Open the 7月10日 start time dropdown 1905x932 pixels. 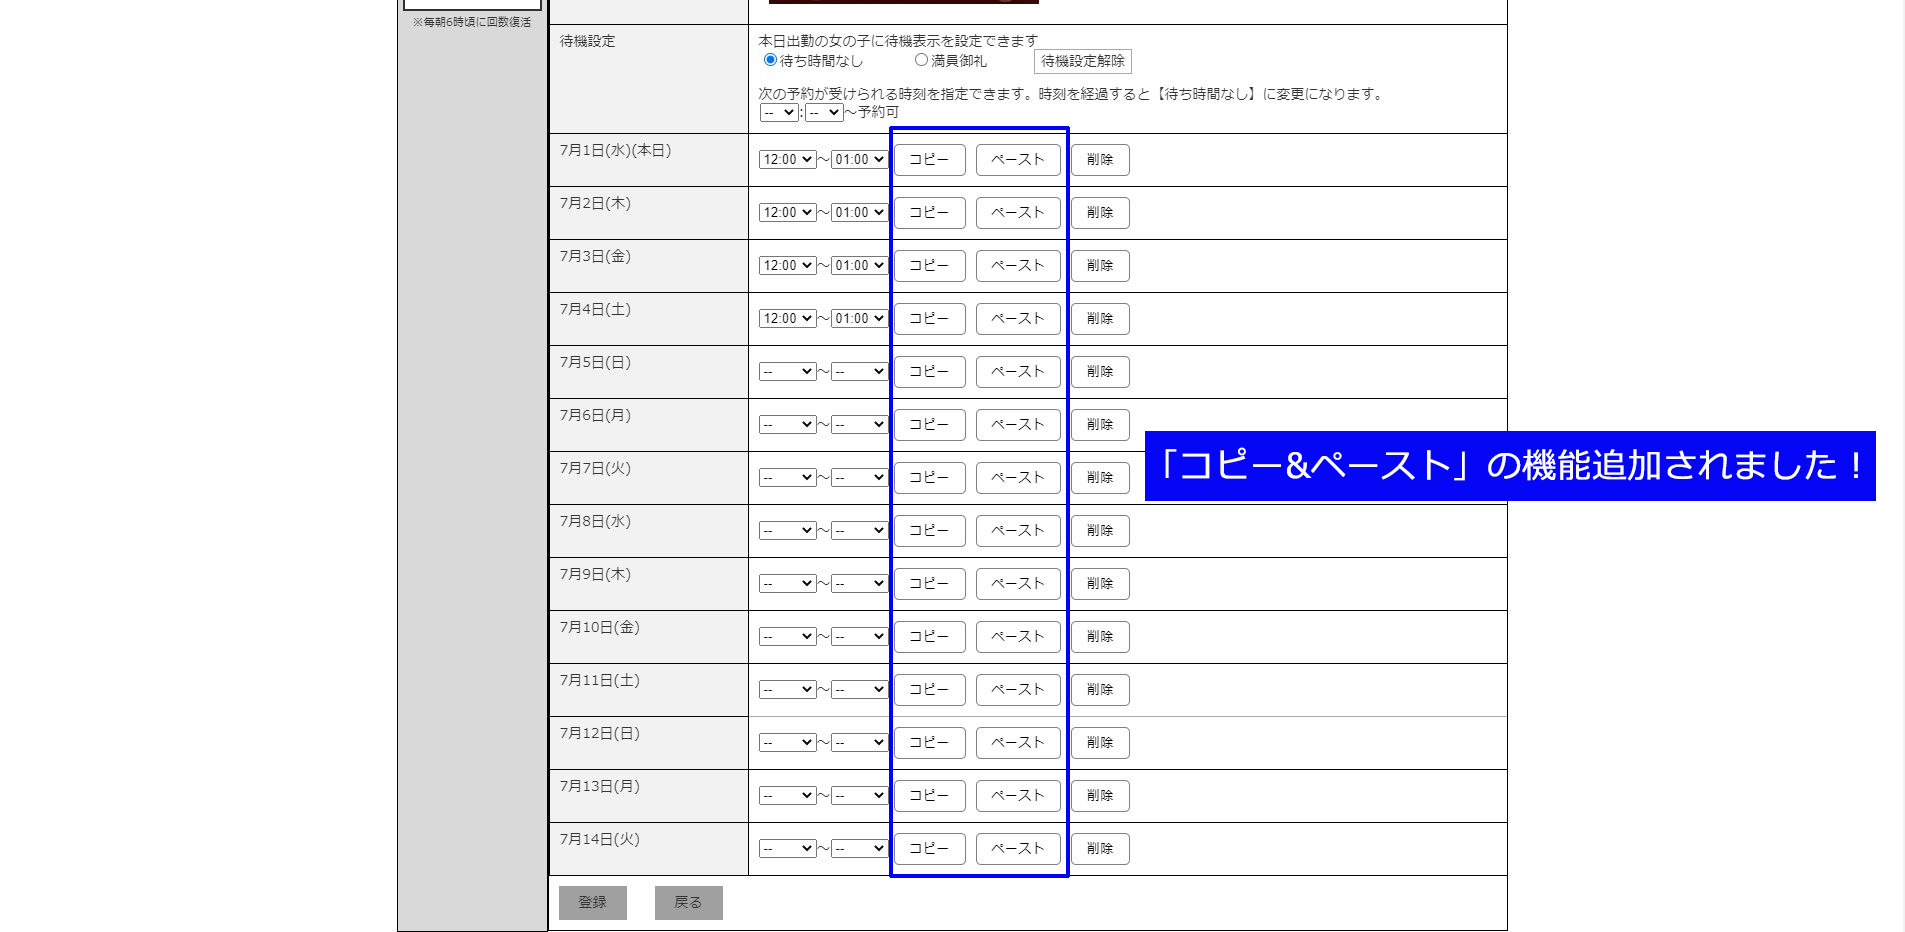pos(788,637)
